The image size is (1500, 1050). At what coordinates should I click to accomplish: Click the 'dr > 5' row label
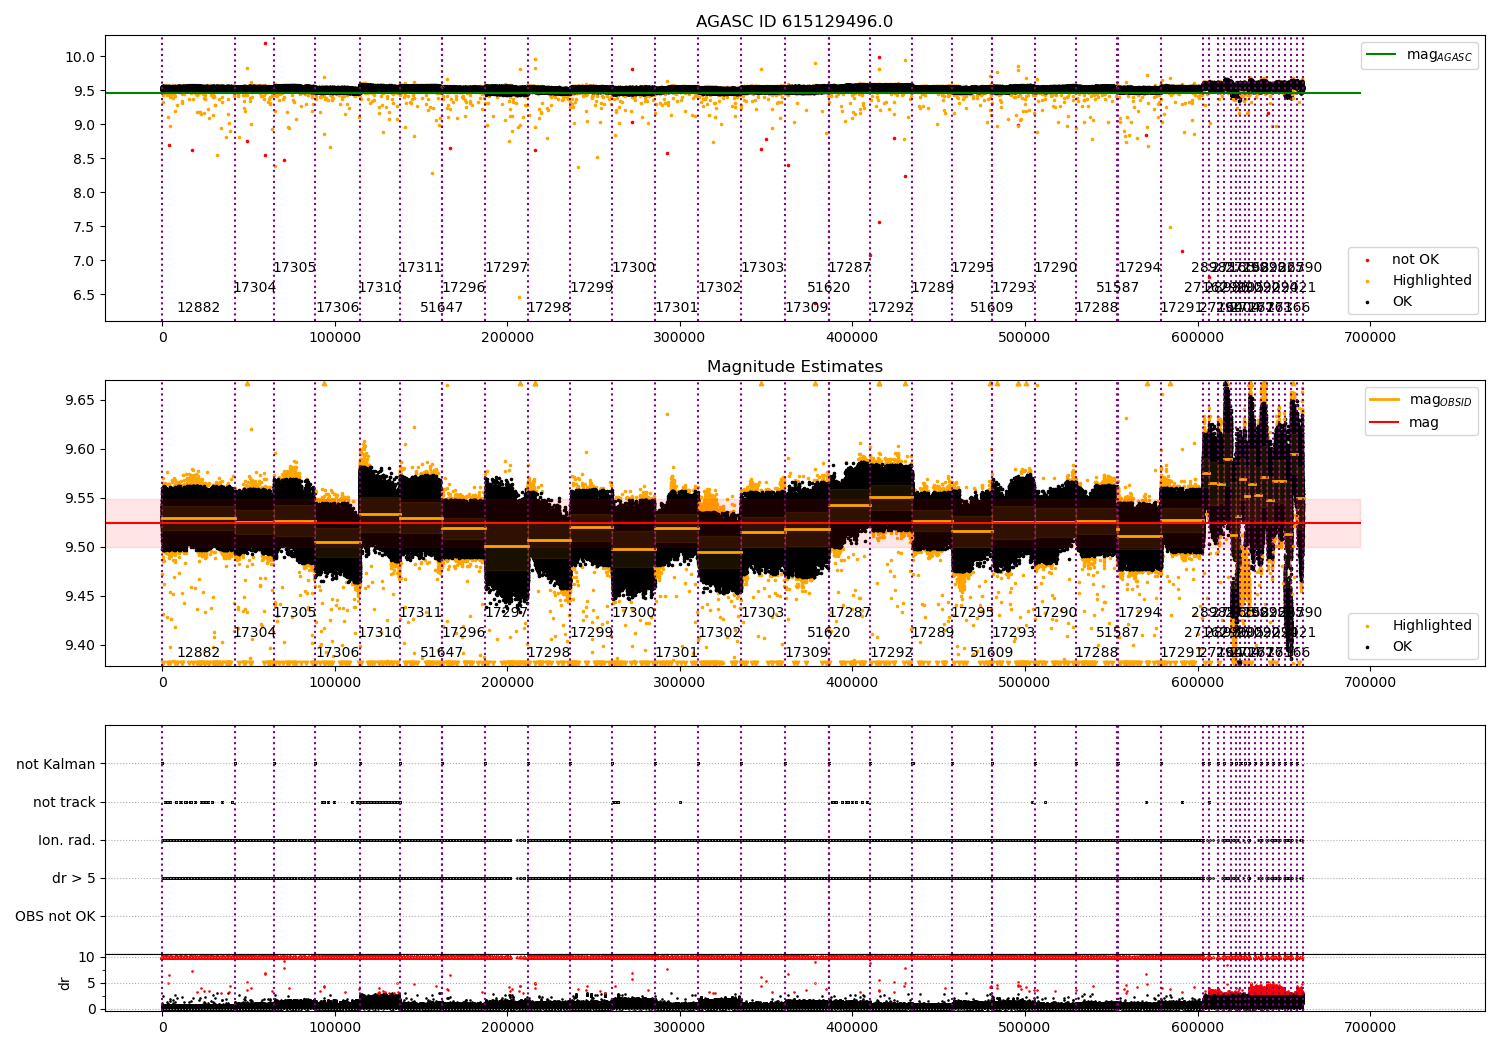(74, 879)
